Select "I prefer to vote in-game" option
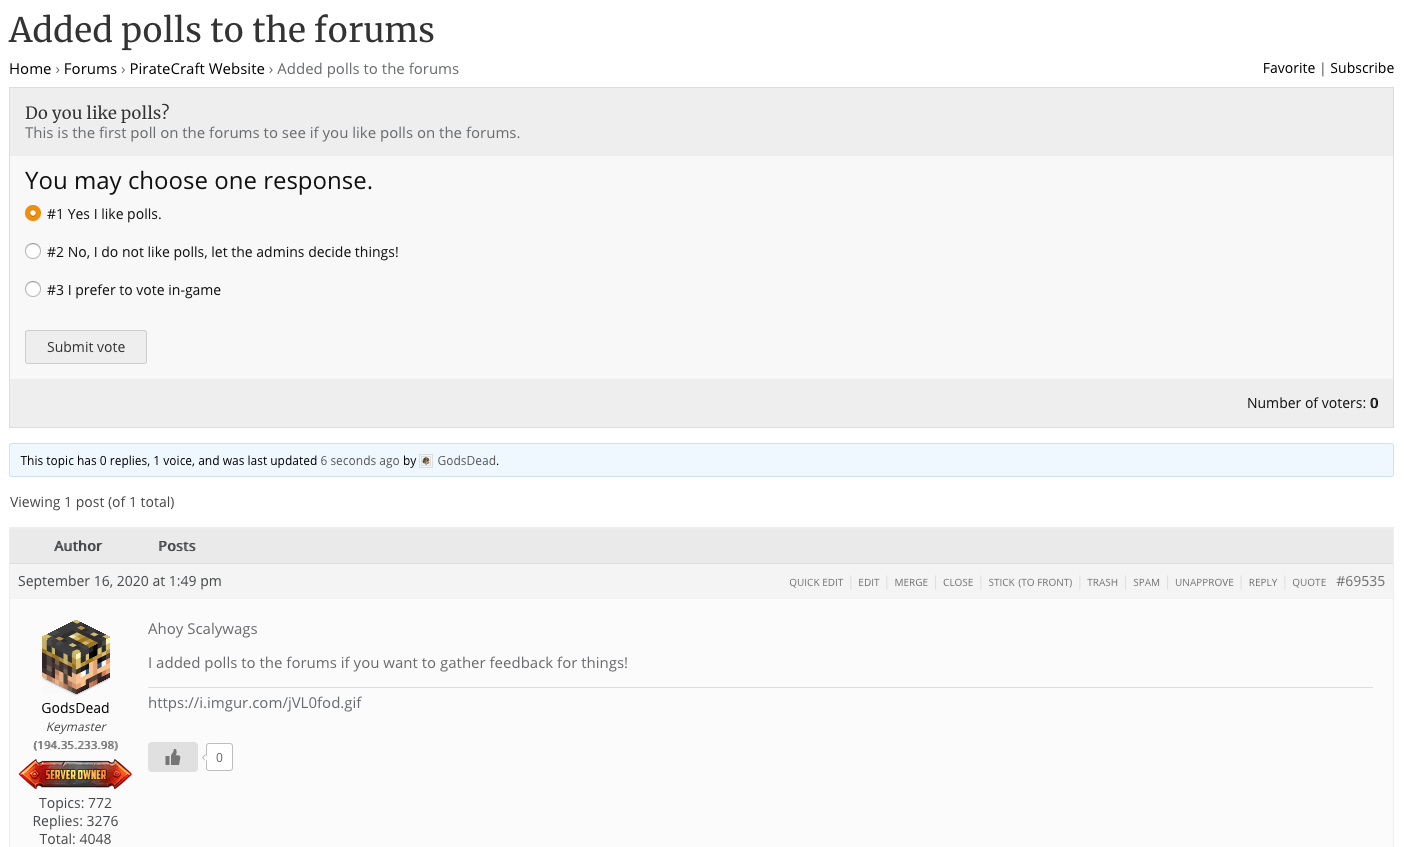Viewport: 1404px width, 847px height. coord(33,289)
